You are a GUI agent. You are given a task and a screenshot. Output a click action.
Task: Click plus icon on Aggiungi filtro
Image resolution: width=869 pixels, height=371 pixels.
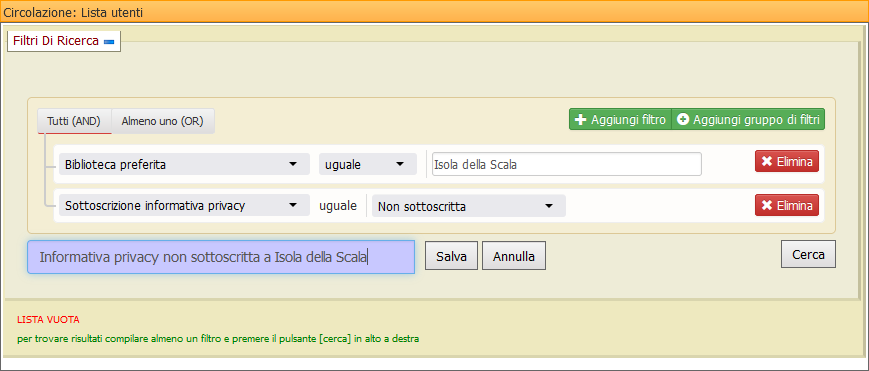[580, 120]
